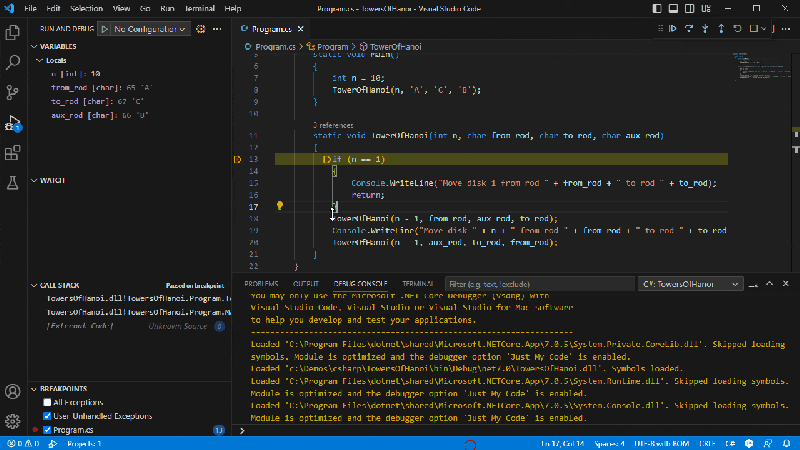Click errors and warnings count in status bar

click(x=23, y=444)
